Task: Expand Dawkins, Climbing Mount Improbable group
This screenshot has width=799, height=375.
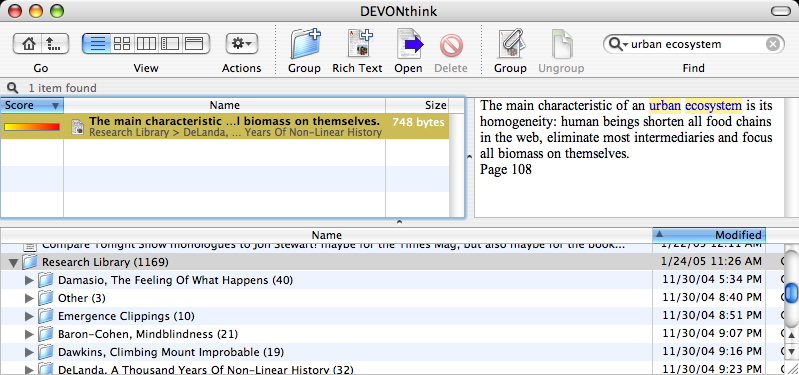Action: coord(29,352)
